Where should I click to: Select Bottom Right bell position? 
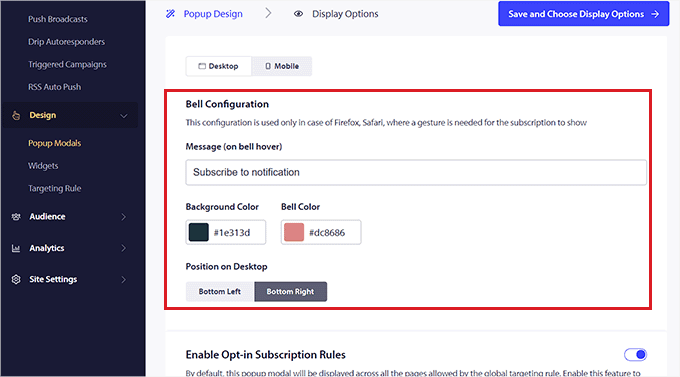pos(291,292)
